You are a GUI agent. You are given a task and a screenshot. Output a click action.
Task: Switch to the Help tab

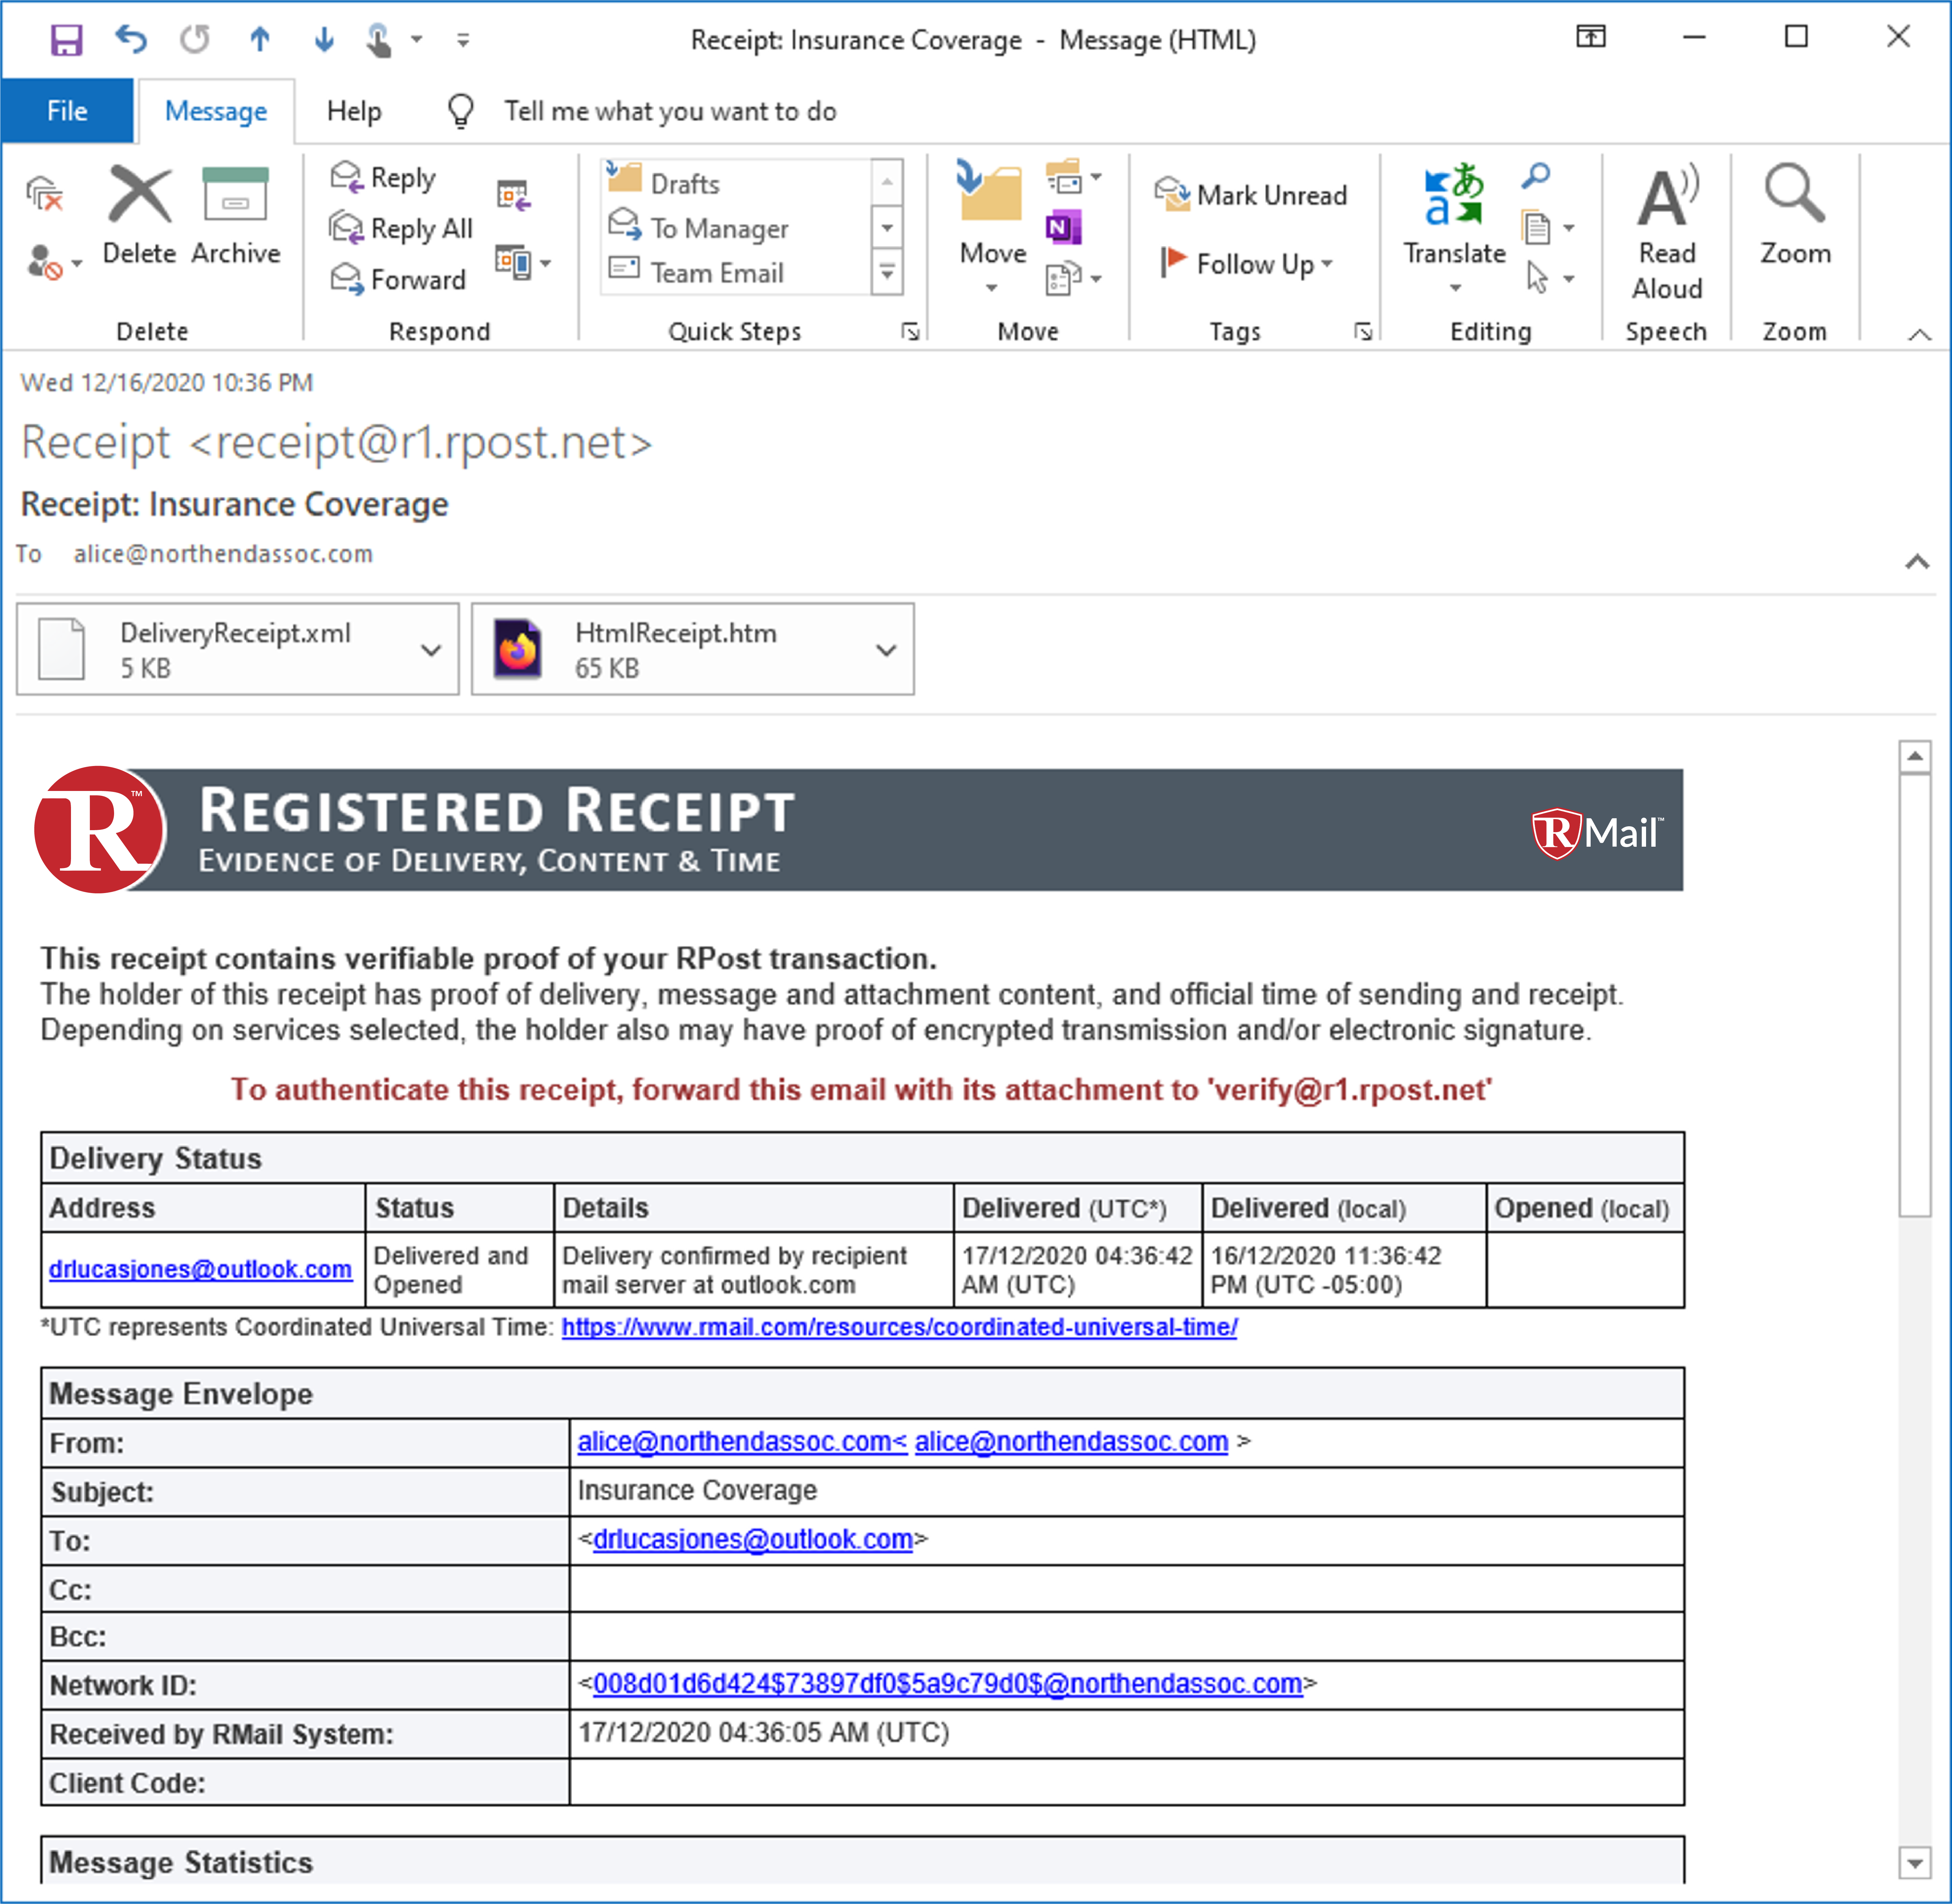(x=354, y=111)
